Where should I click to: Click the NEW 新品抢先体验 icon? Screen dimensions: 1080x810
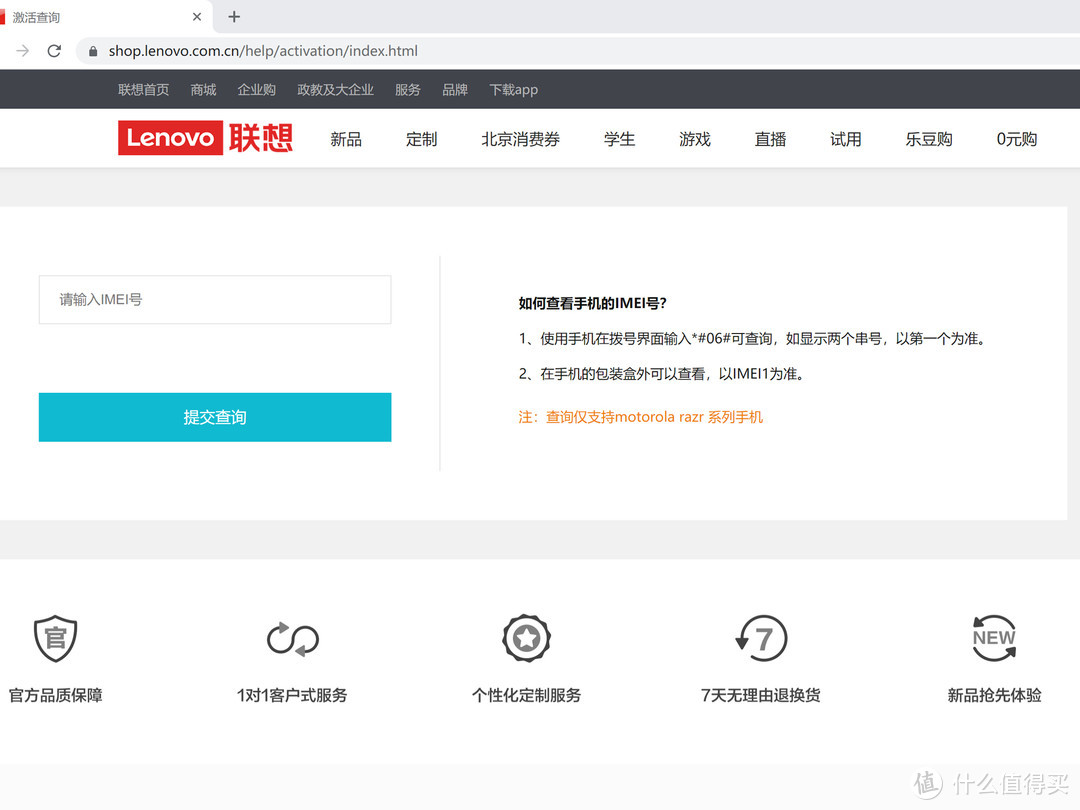tap(994, 638)
